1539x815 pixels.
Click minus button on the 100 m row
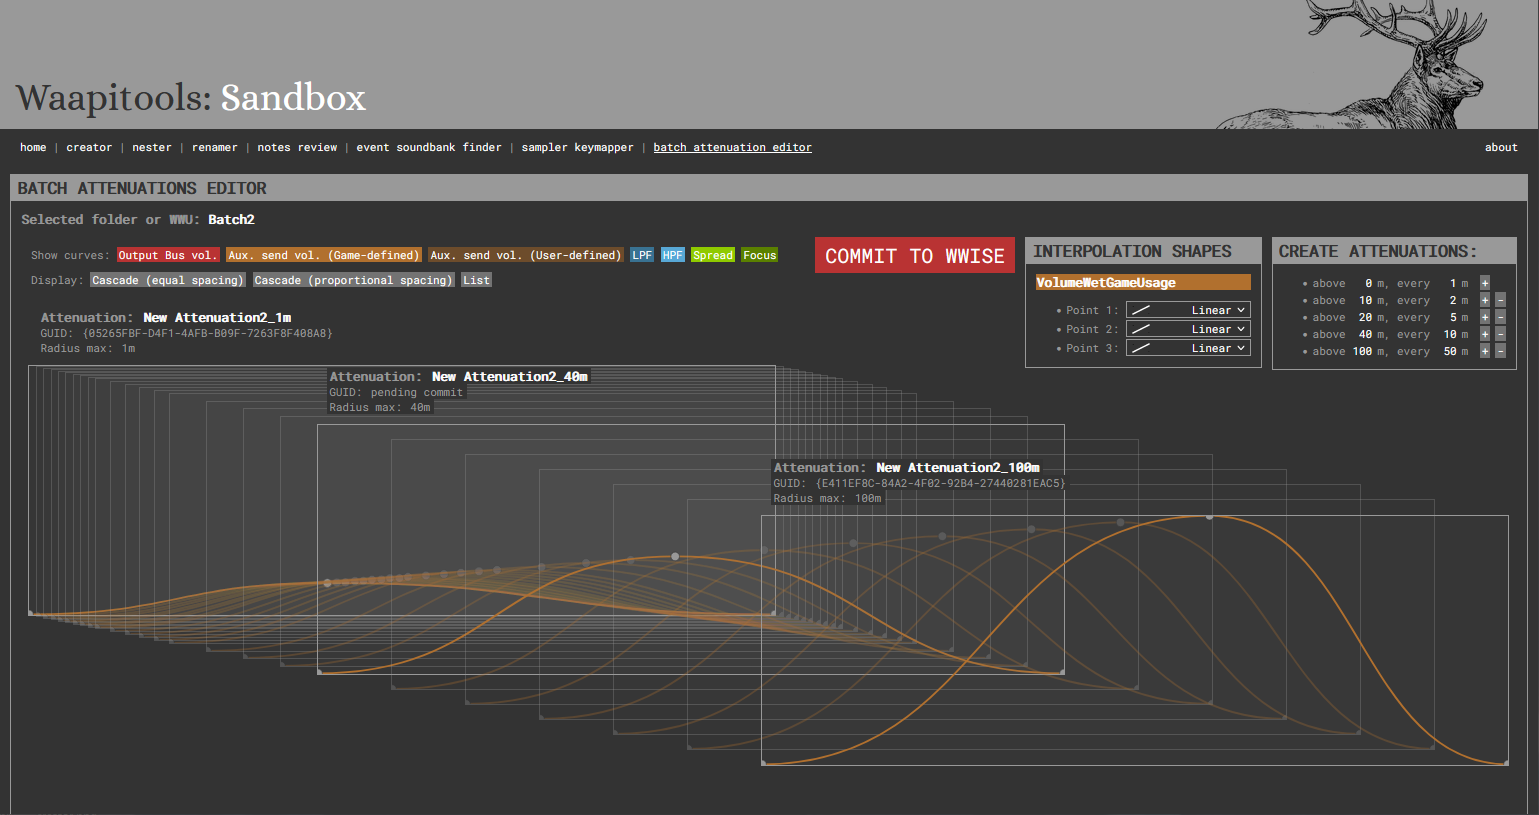tap(1500, 351)
